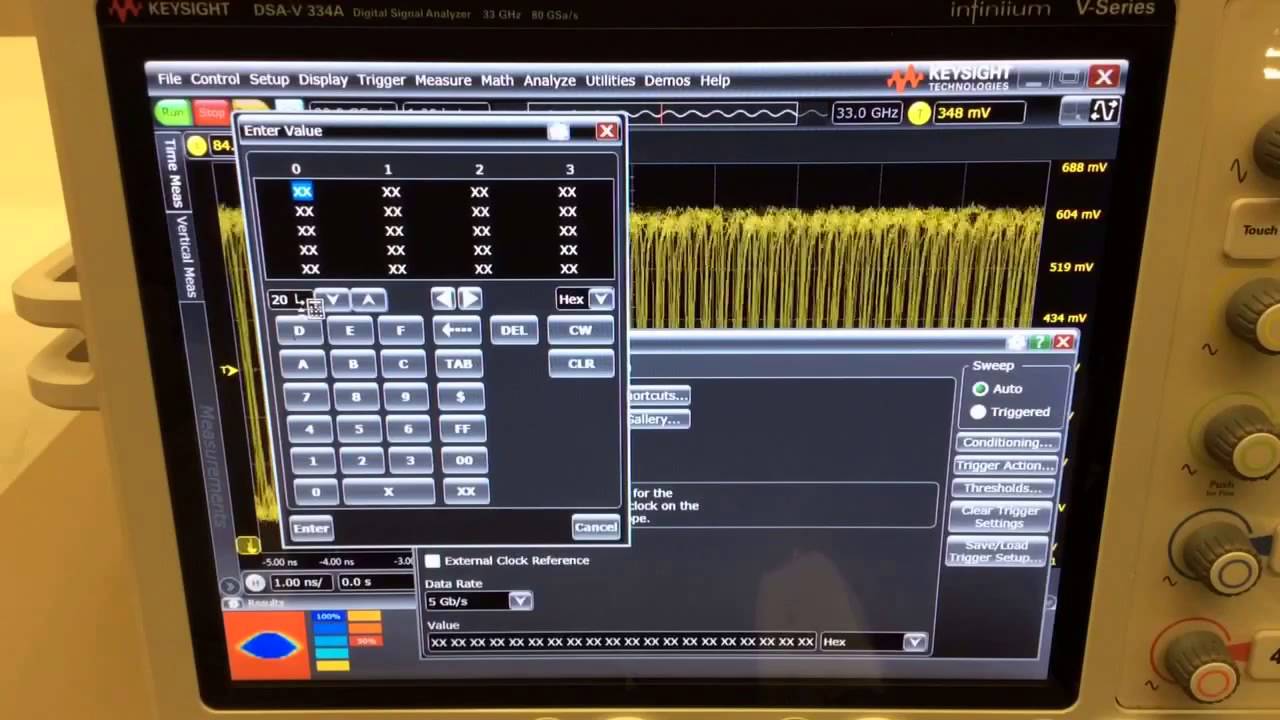Select the highlighted XX cell in column 0
The height and width of the screenshot is (720, 1280).
(x=302, y=191)
